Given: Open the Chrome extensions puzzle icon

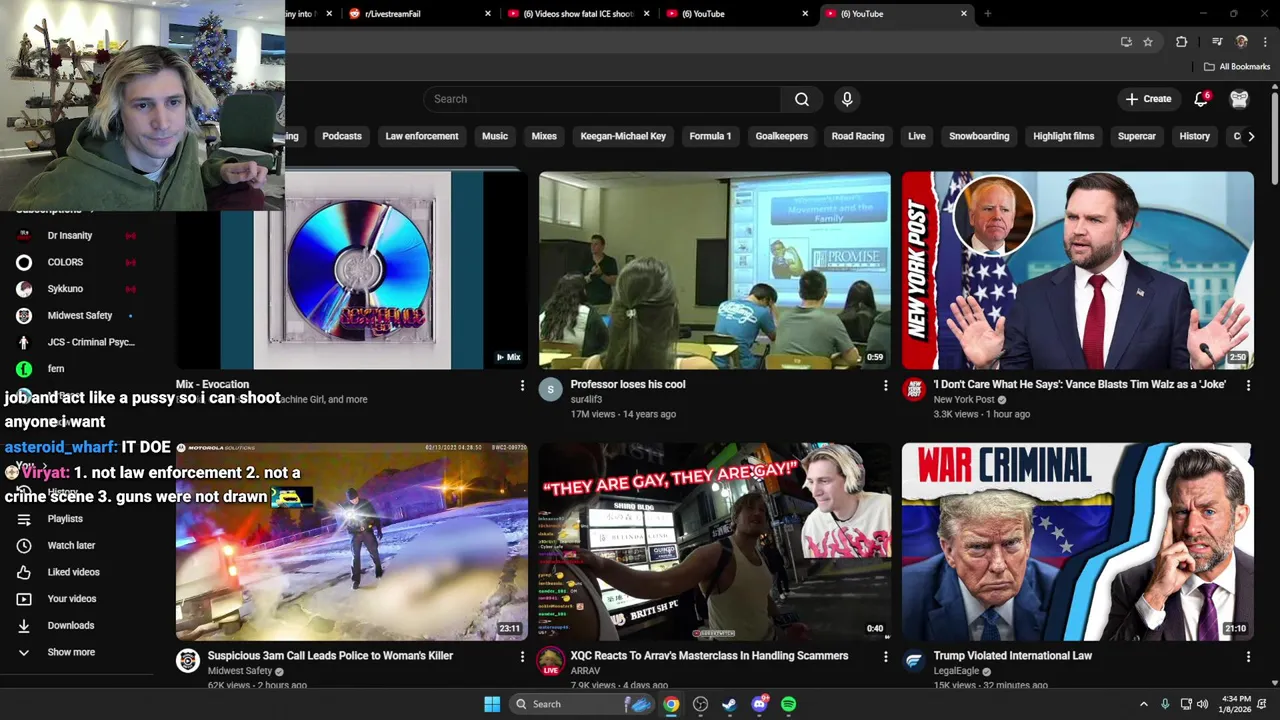Looking at the screenshot, I should coord(1181,42).
